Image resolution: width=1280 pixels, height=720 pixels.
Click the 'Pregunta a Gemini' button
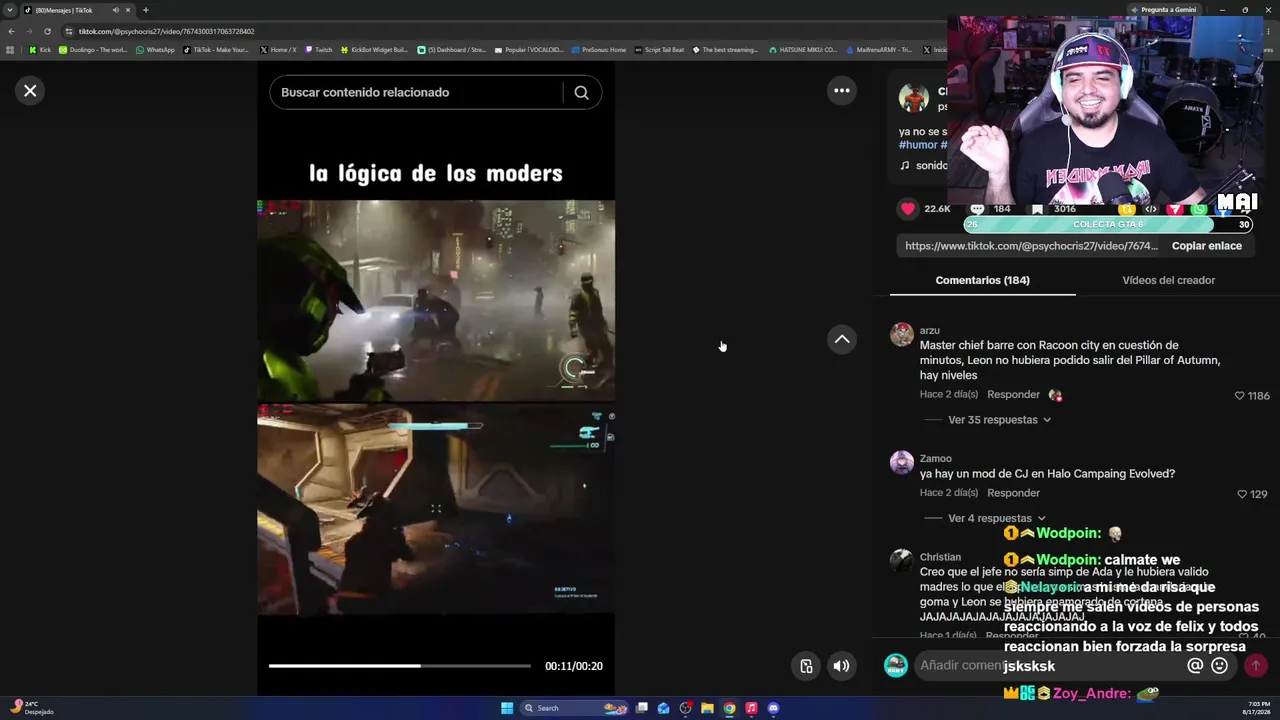click(1165, 10)
